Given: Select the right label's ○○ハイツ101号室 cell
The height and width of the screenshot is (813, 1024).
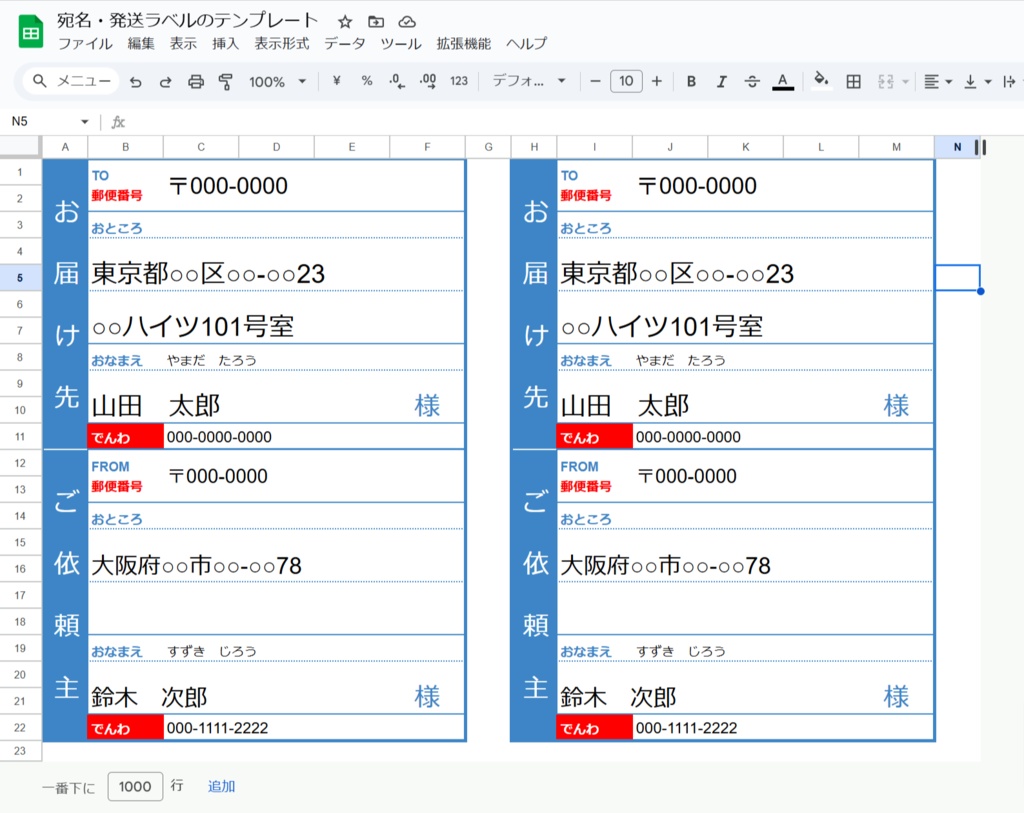Looking at the screenshot, I should point(745,317).
